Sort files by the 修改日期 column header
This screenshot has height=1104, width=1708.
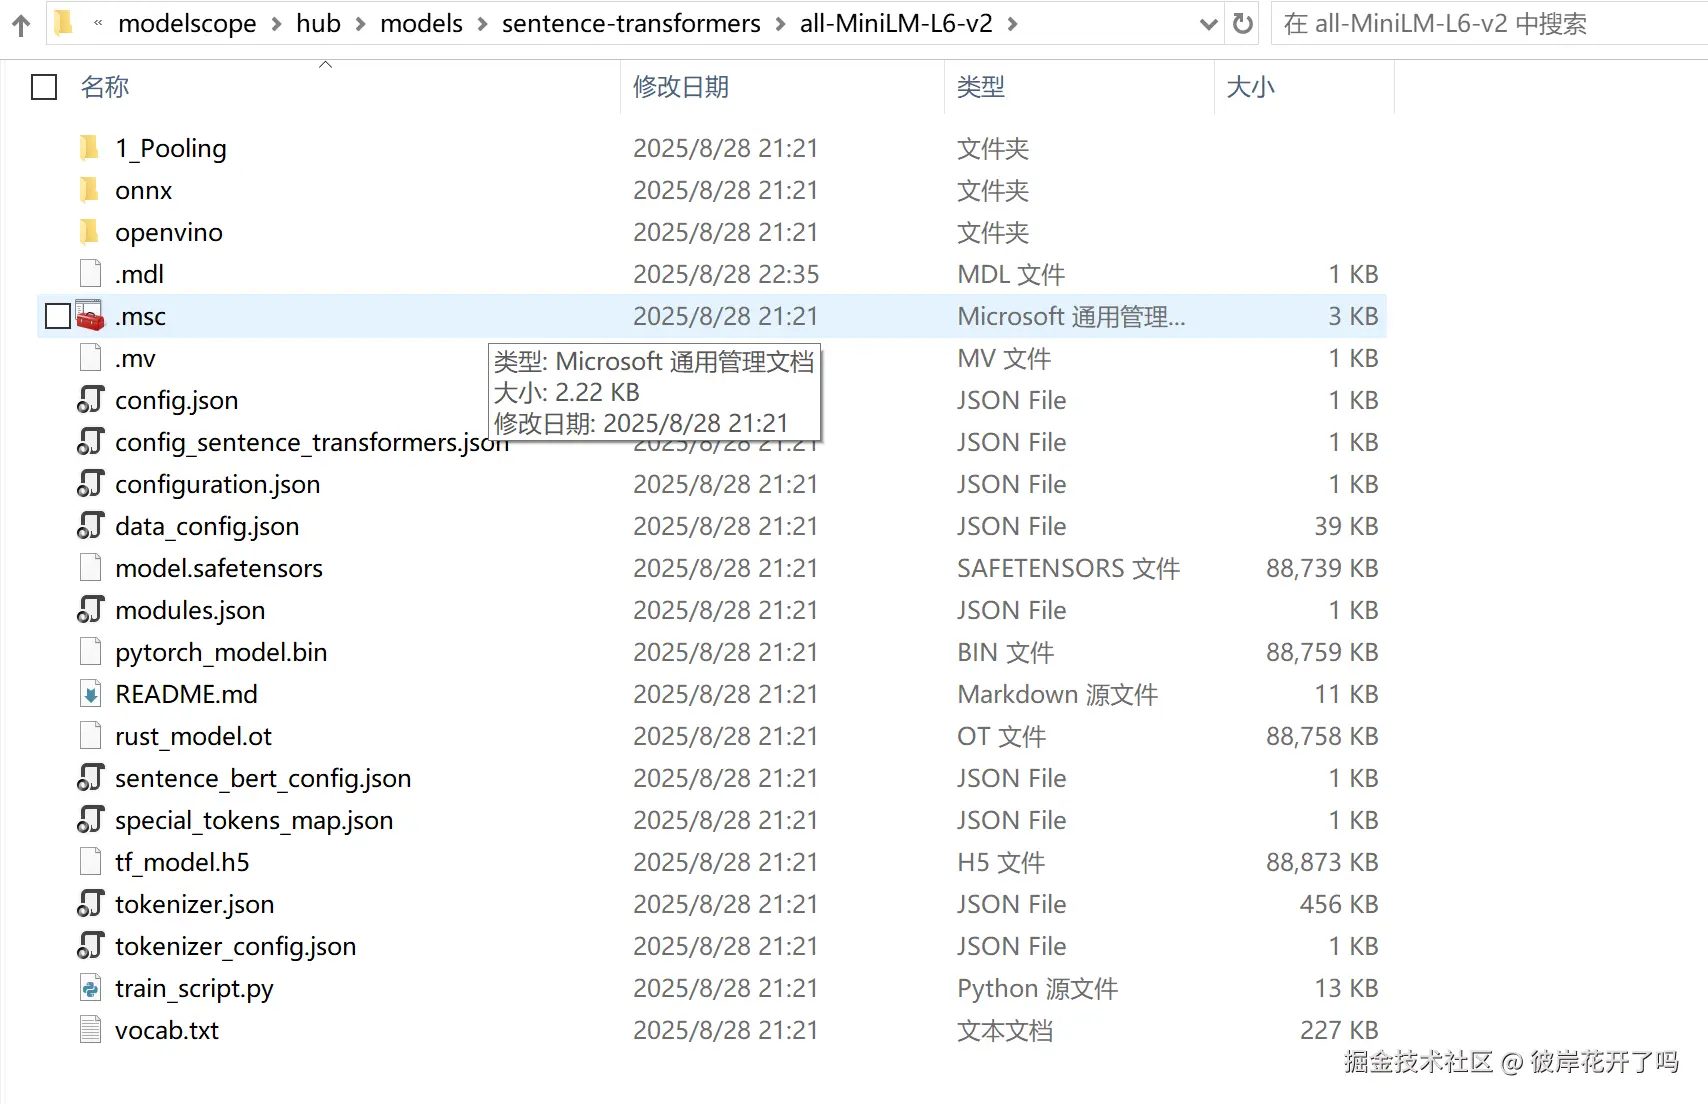coord(681,87)
